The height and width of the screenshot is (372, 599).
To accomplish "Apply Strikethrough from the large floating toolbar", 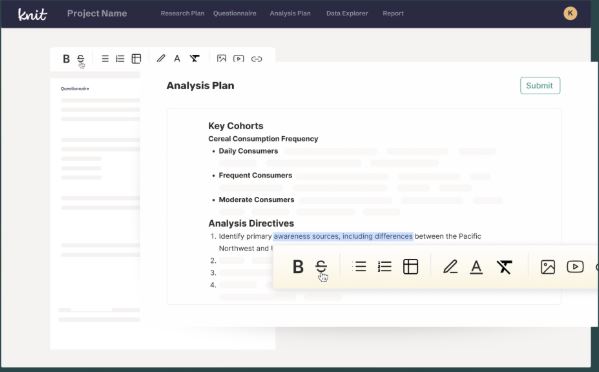I will 321,267.
